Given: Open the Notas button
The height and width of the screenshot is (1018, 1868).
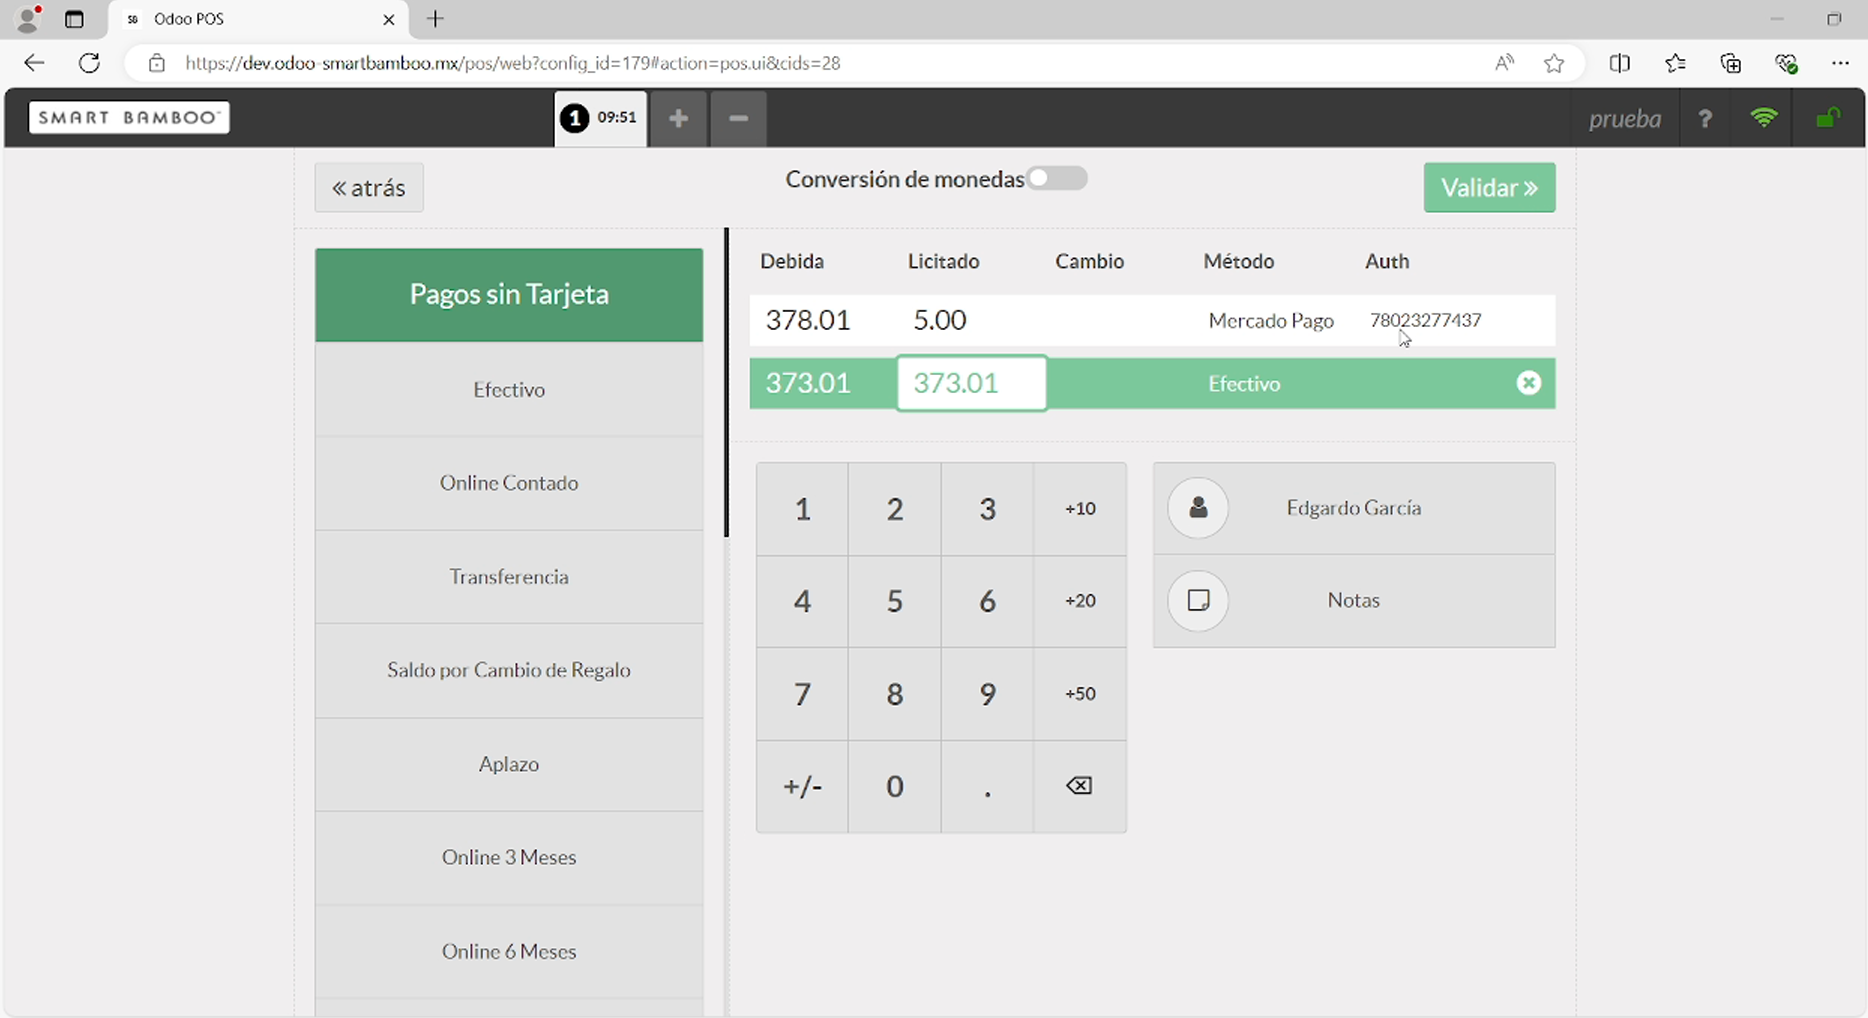Looking at the screenshot, I should point(1354,600).
